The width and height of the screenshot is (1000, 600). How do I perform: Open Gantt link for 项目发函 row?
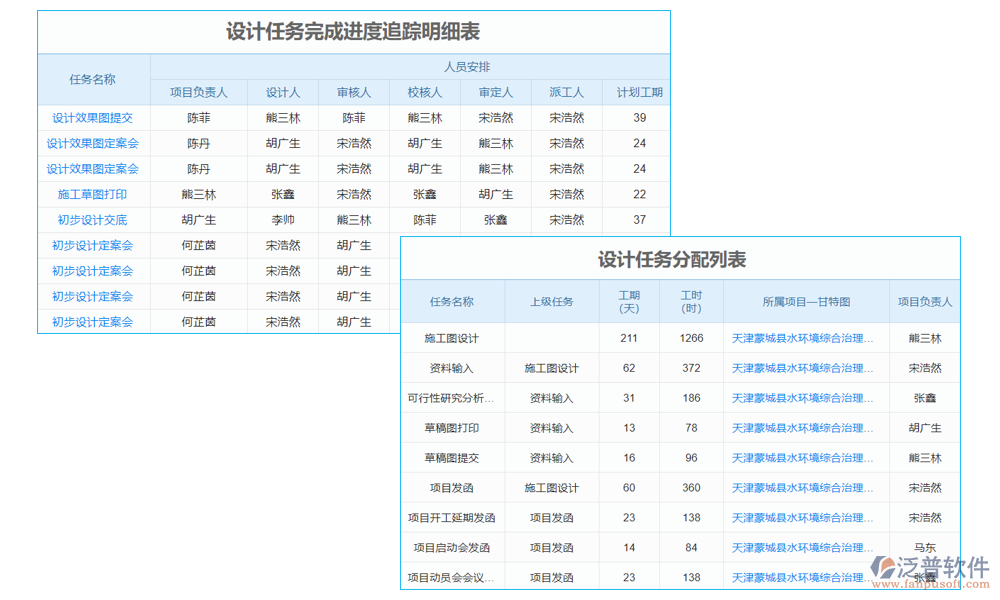point(806,488)
